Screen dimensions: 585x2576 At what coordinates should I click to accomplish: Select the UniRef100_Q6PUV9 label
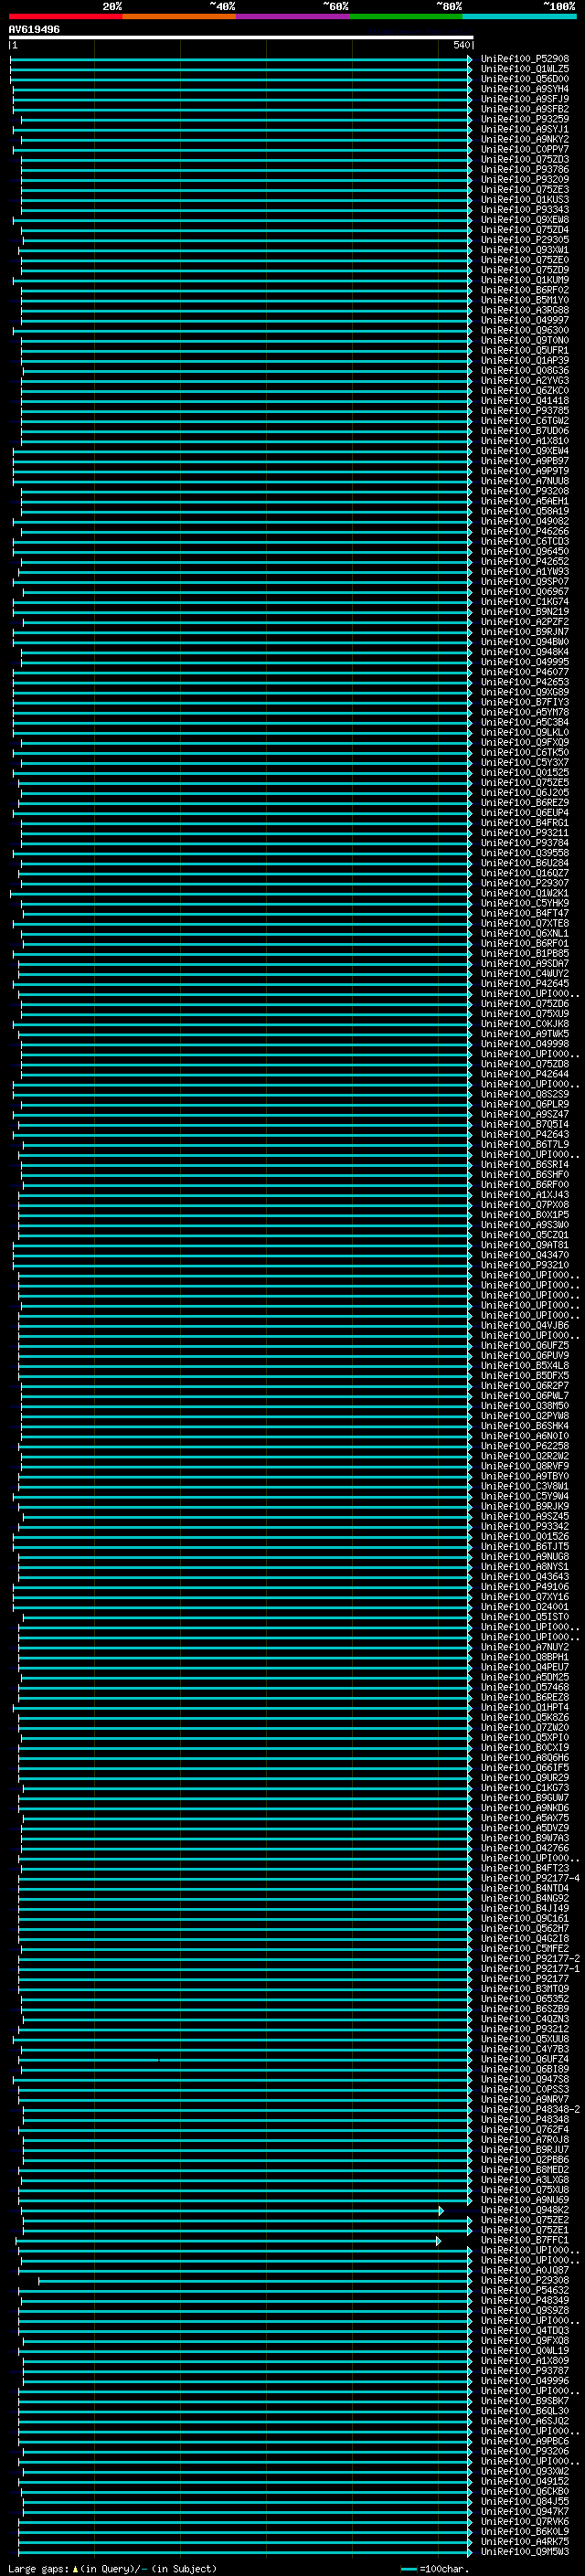[x=525, y=1356]
